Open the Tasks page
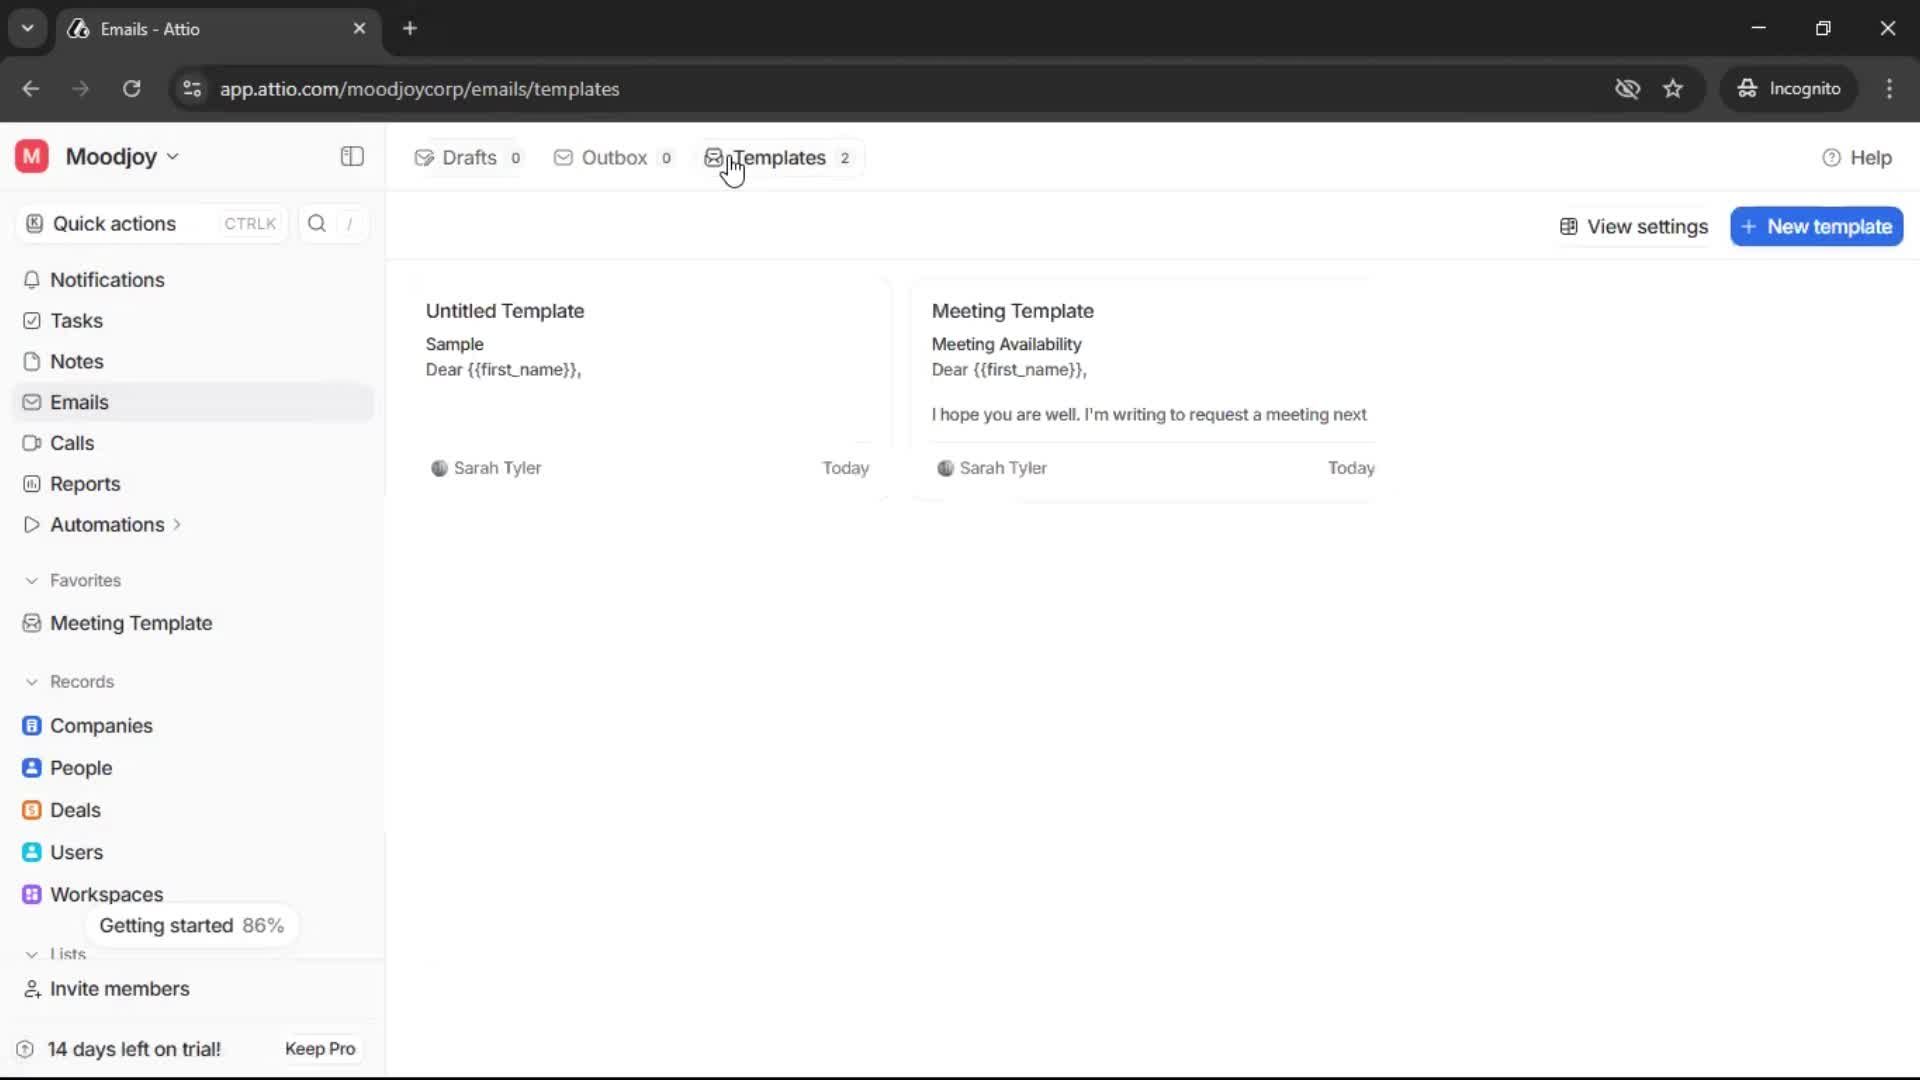This screenshot has width=1920, height=1080. (x=76, y=321)
